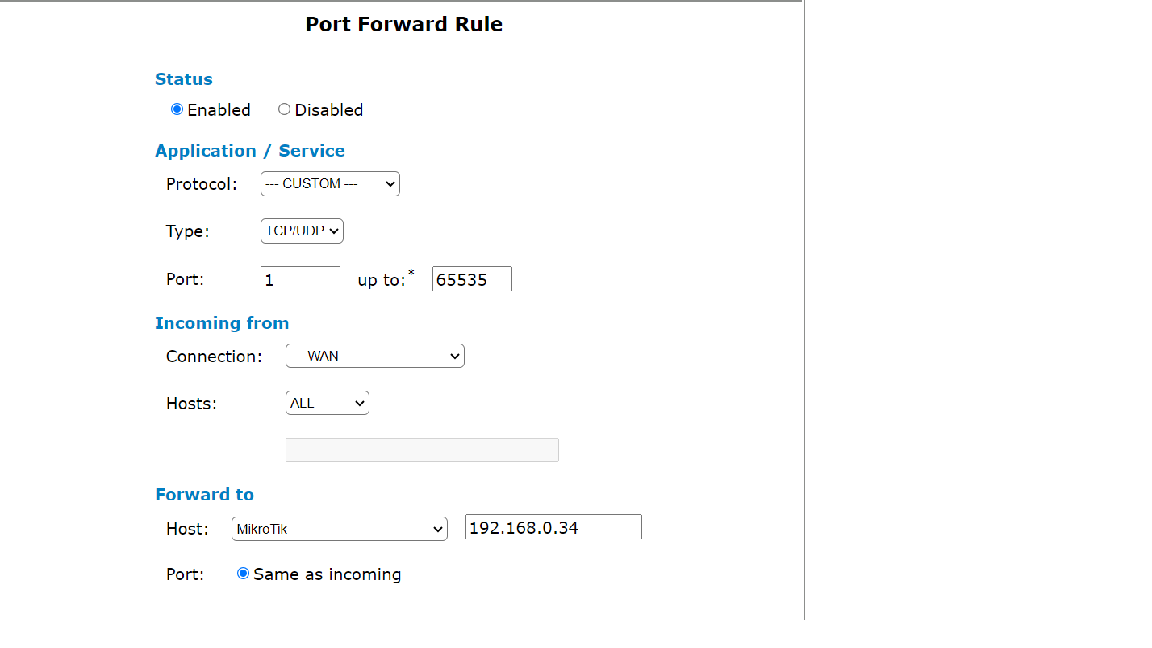Click the Incoming from section heading
Screen dimensions: 1152x648
(x=222, y=323)
